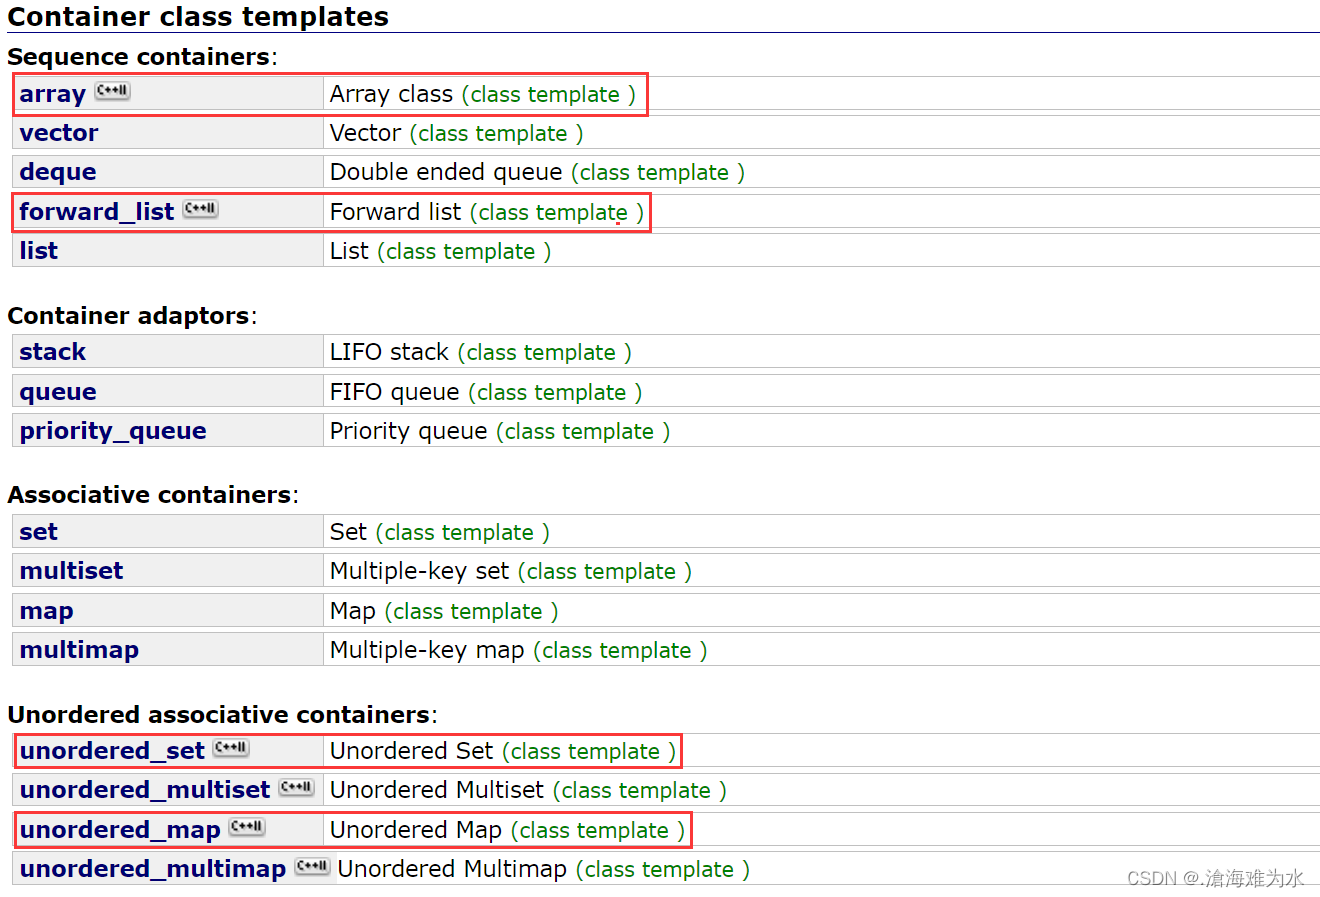
Task: Click the 'Unordered Multimap' description text
Action: (452, 869)
